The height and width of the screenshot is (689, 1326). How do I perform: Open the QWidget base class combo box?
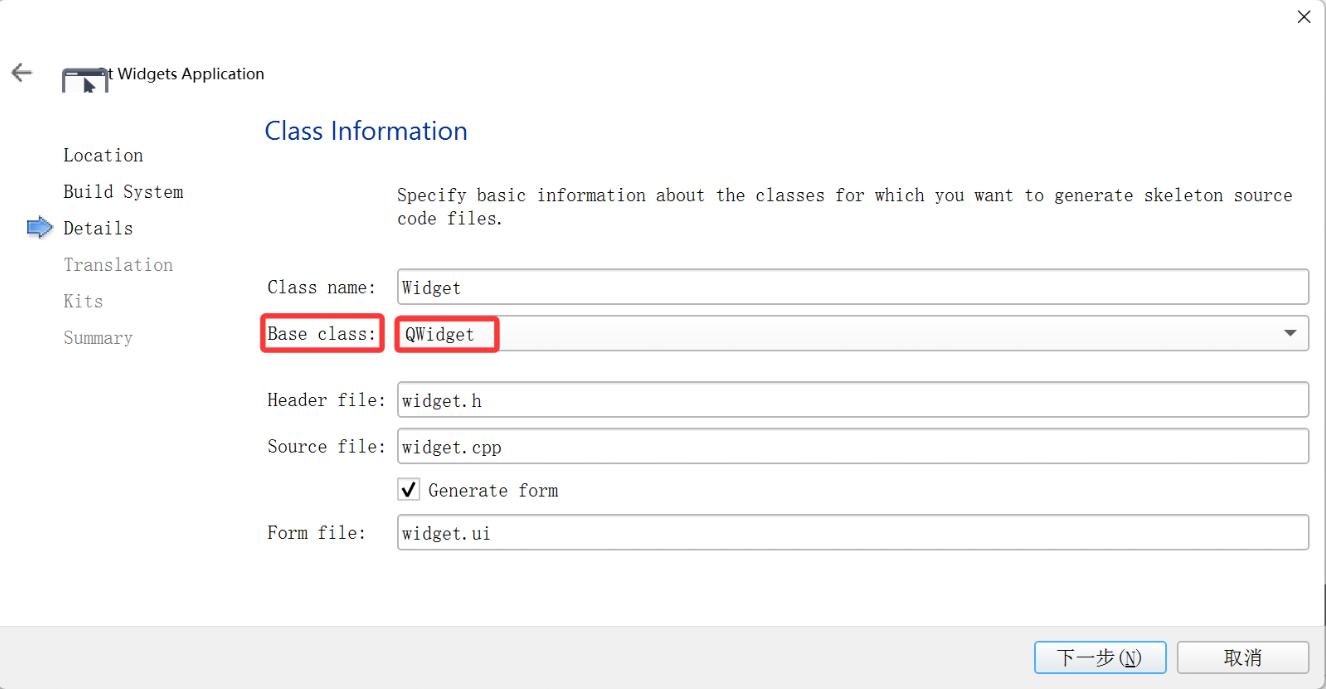tap(853, 334)
